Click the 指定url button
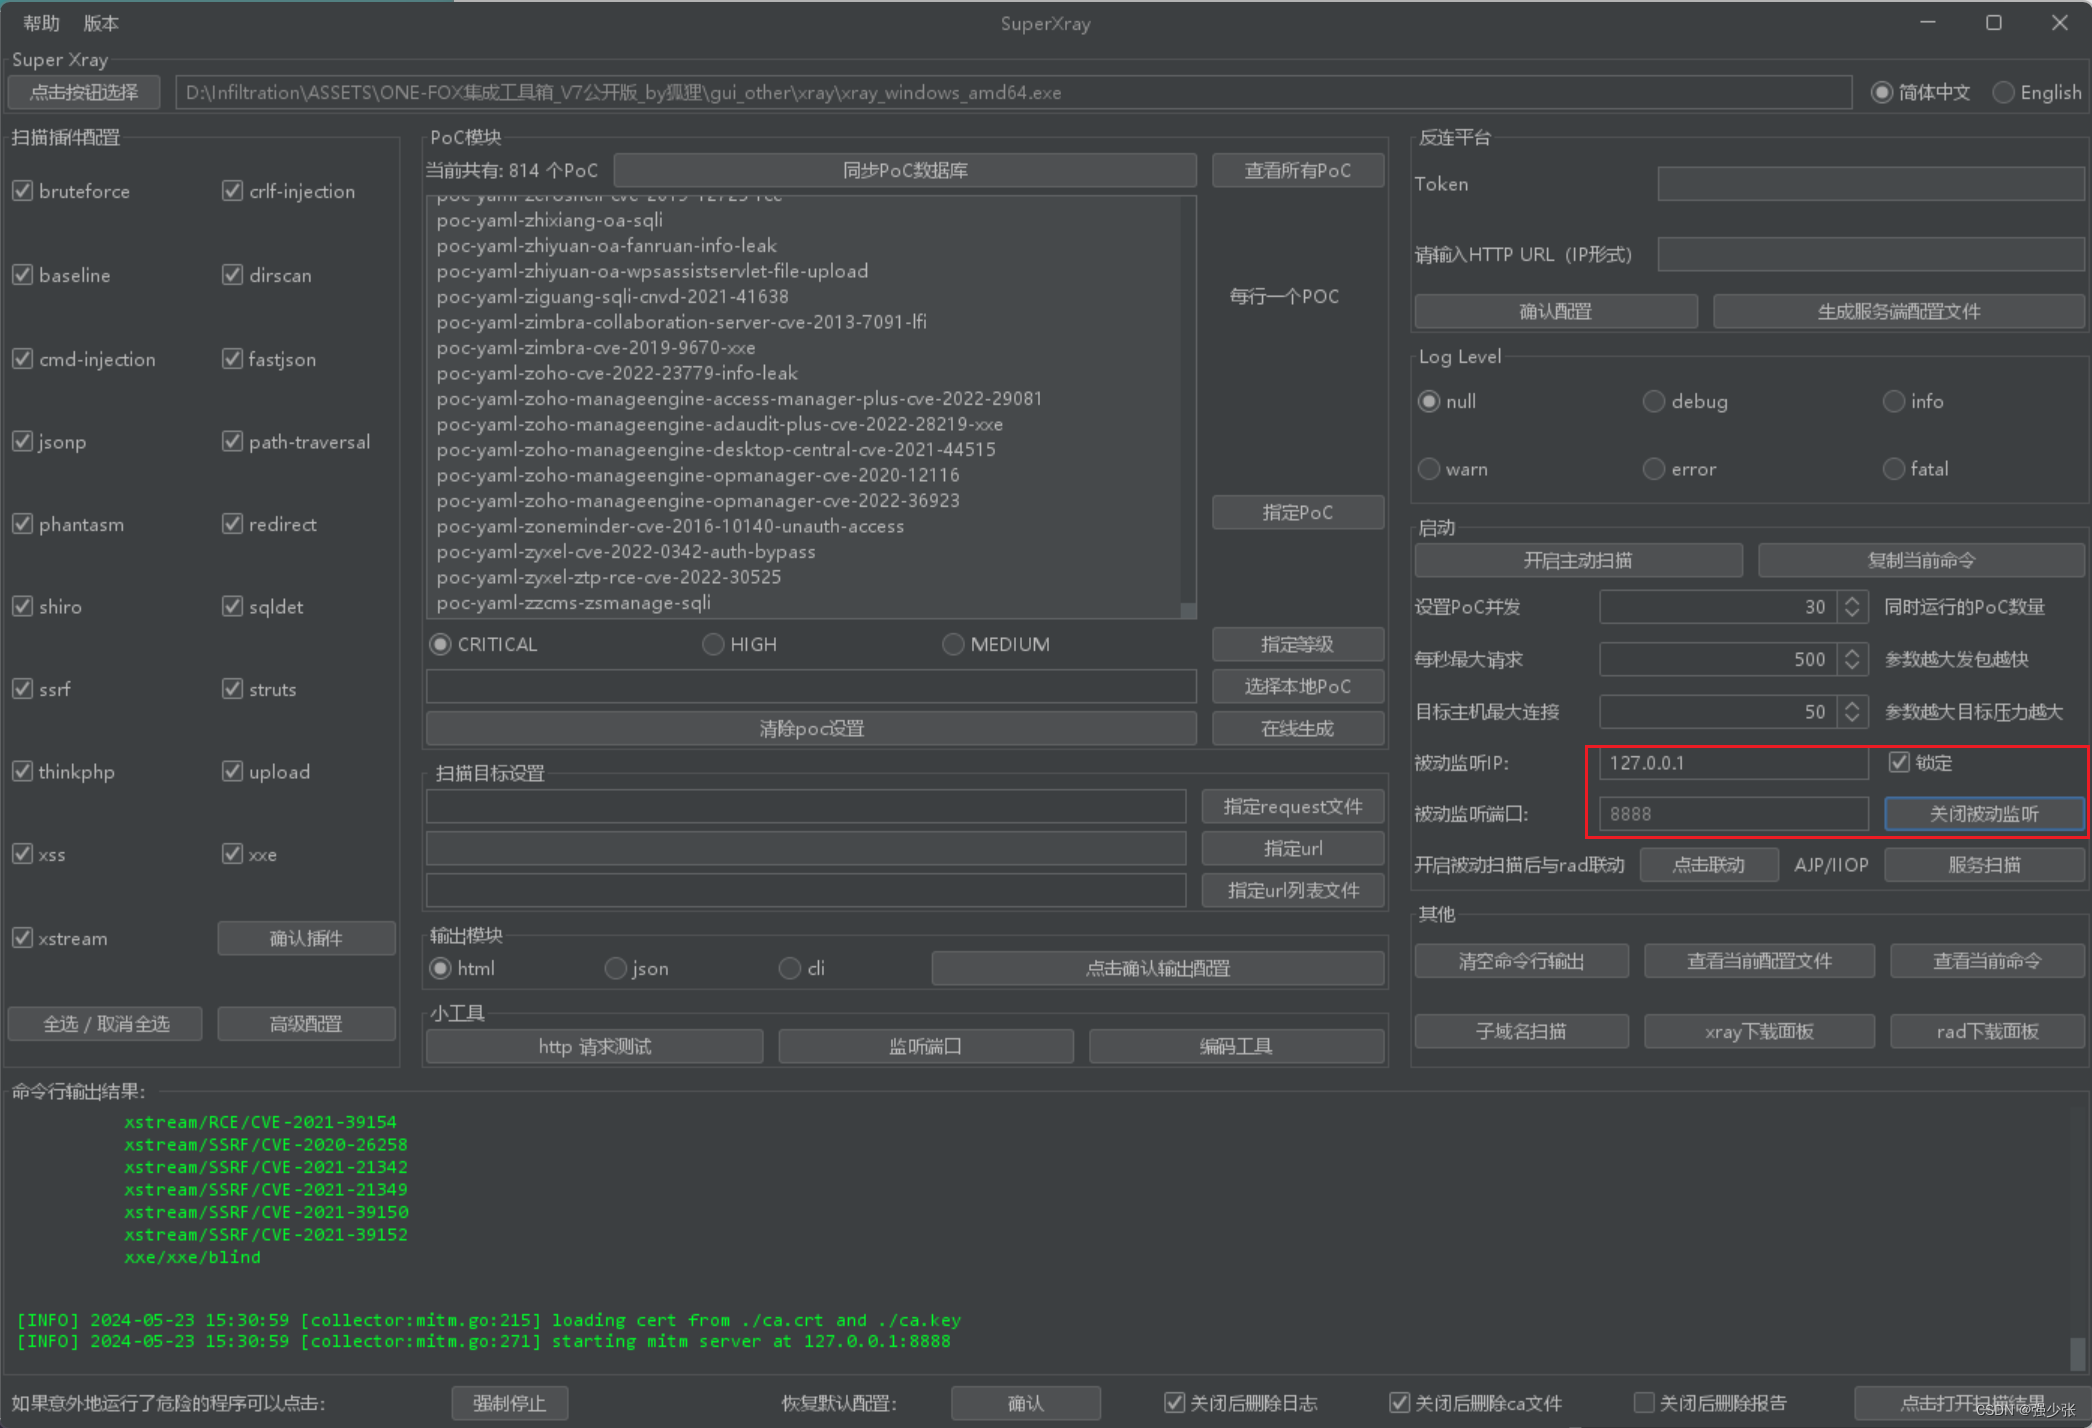Screen dimensions: 2092x1428 [1293, 848]
